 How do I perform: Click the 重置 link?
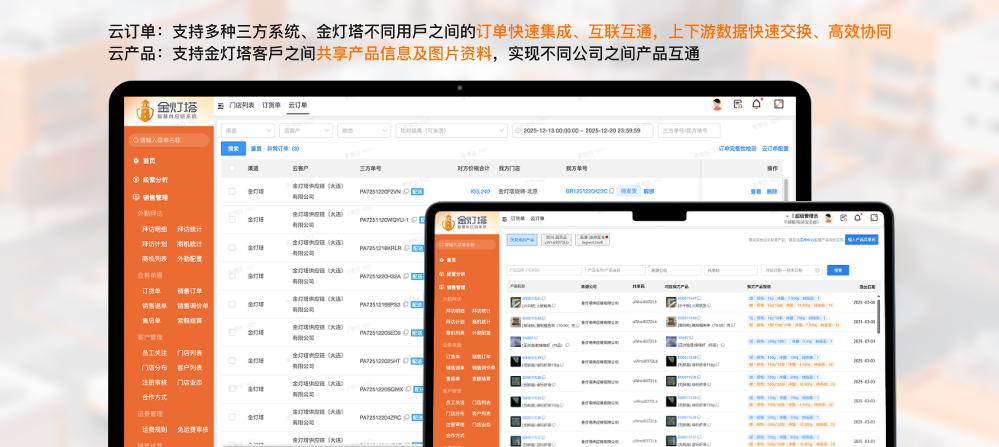(256, 148)
